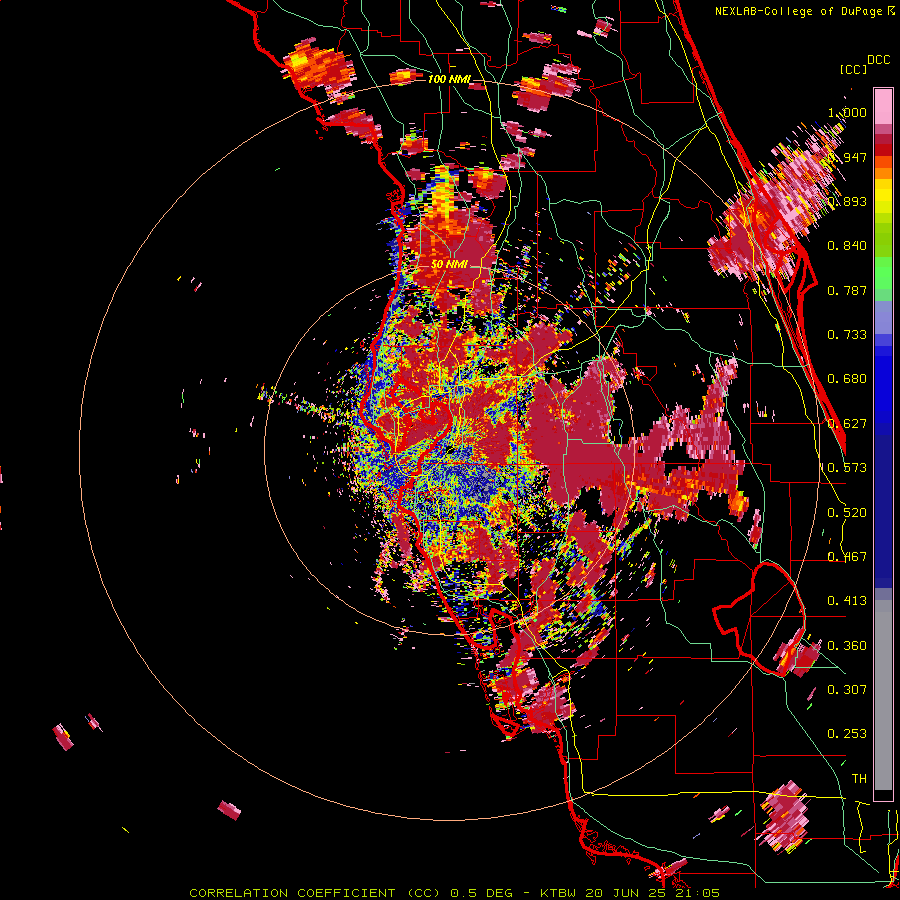Click the 100 NMI range ring label
Viewport: 900px width, 900px height.
click(x=448, y=79)
